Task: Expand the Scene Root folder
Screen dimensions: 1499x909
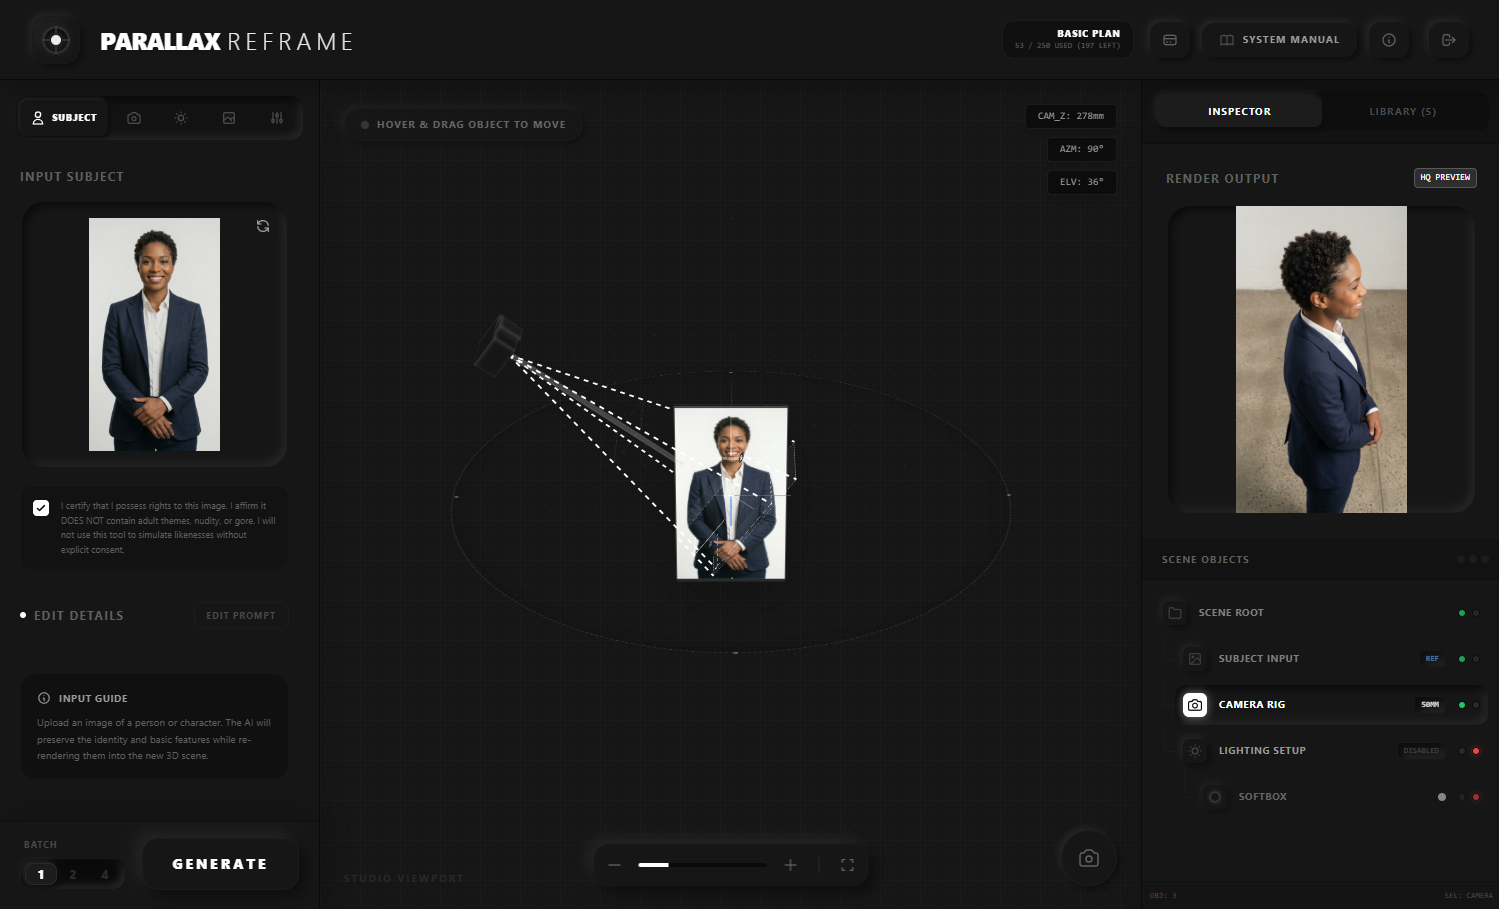Action: [x=1175, y=613]
